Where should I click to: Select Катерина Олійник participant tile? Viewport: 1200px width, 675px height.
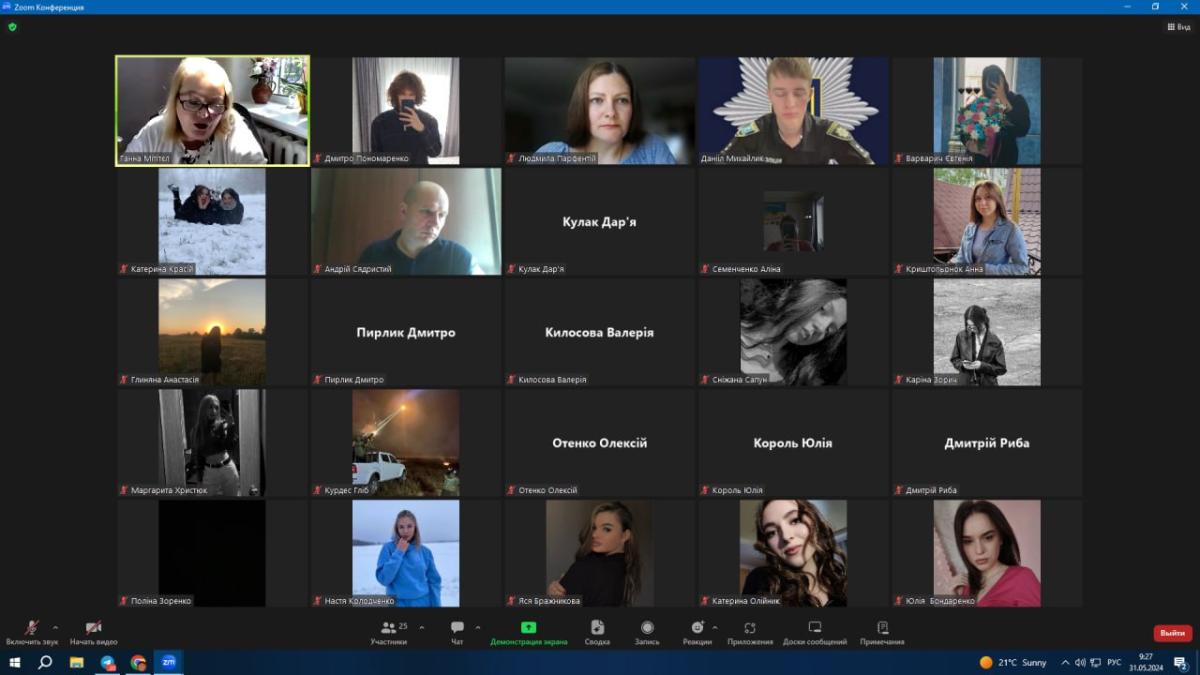(793, 553)
